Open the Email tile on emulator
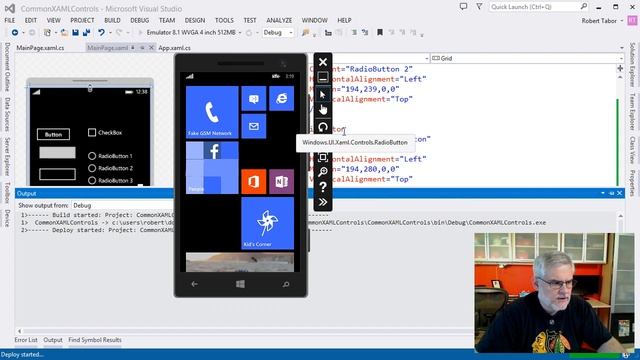Image resolution: width=640 pixels, height=360 pixels. [253, 126]
